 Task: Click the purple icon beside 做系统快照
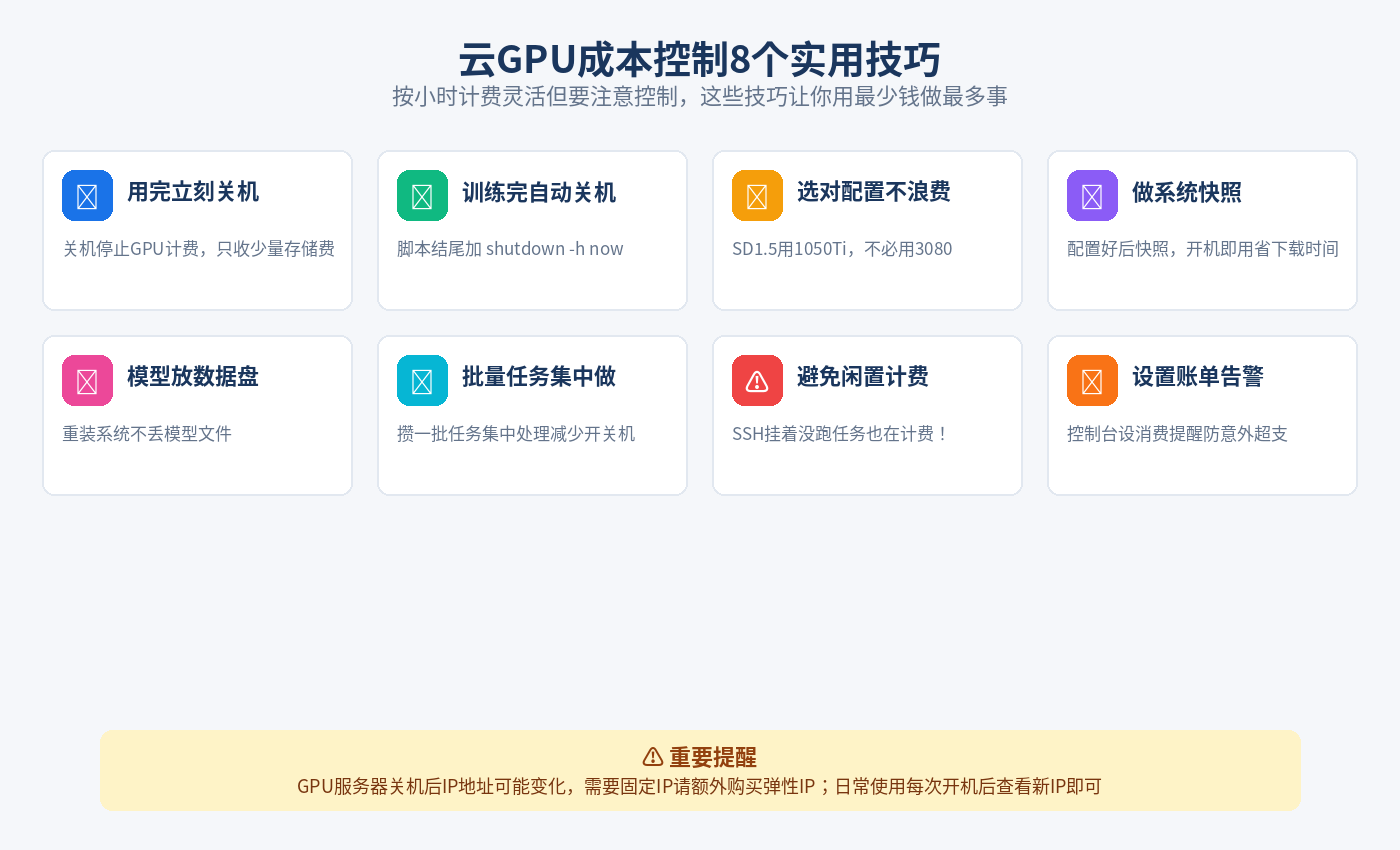[x=1092, y=195]
